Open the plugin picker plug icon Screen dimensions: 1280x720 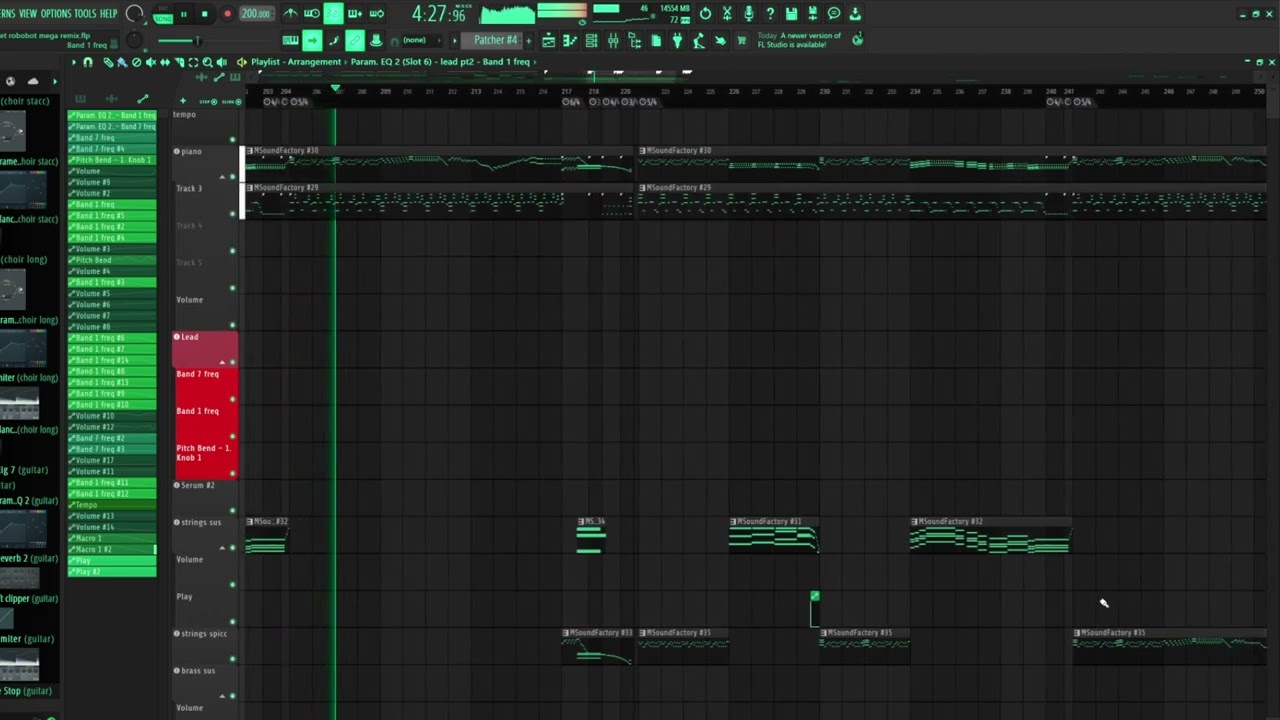(x=678, y=40)
